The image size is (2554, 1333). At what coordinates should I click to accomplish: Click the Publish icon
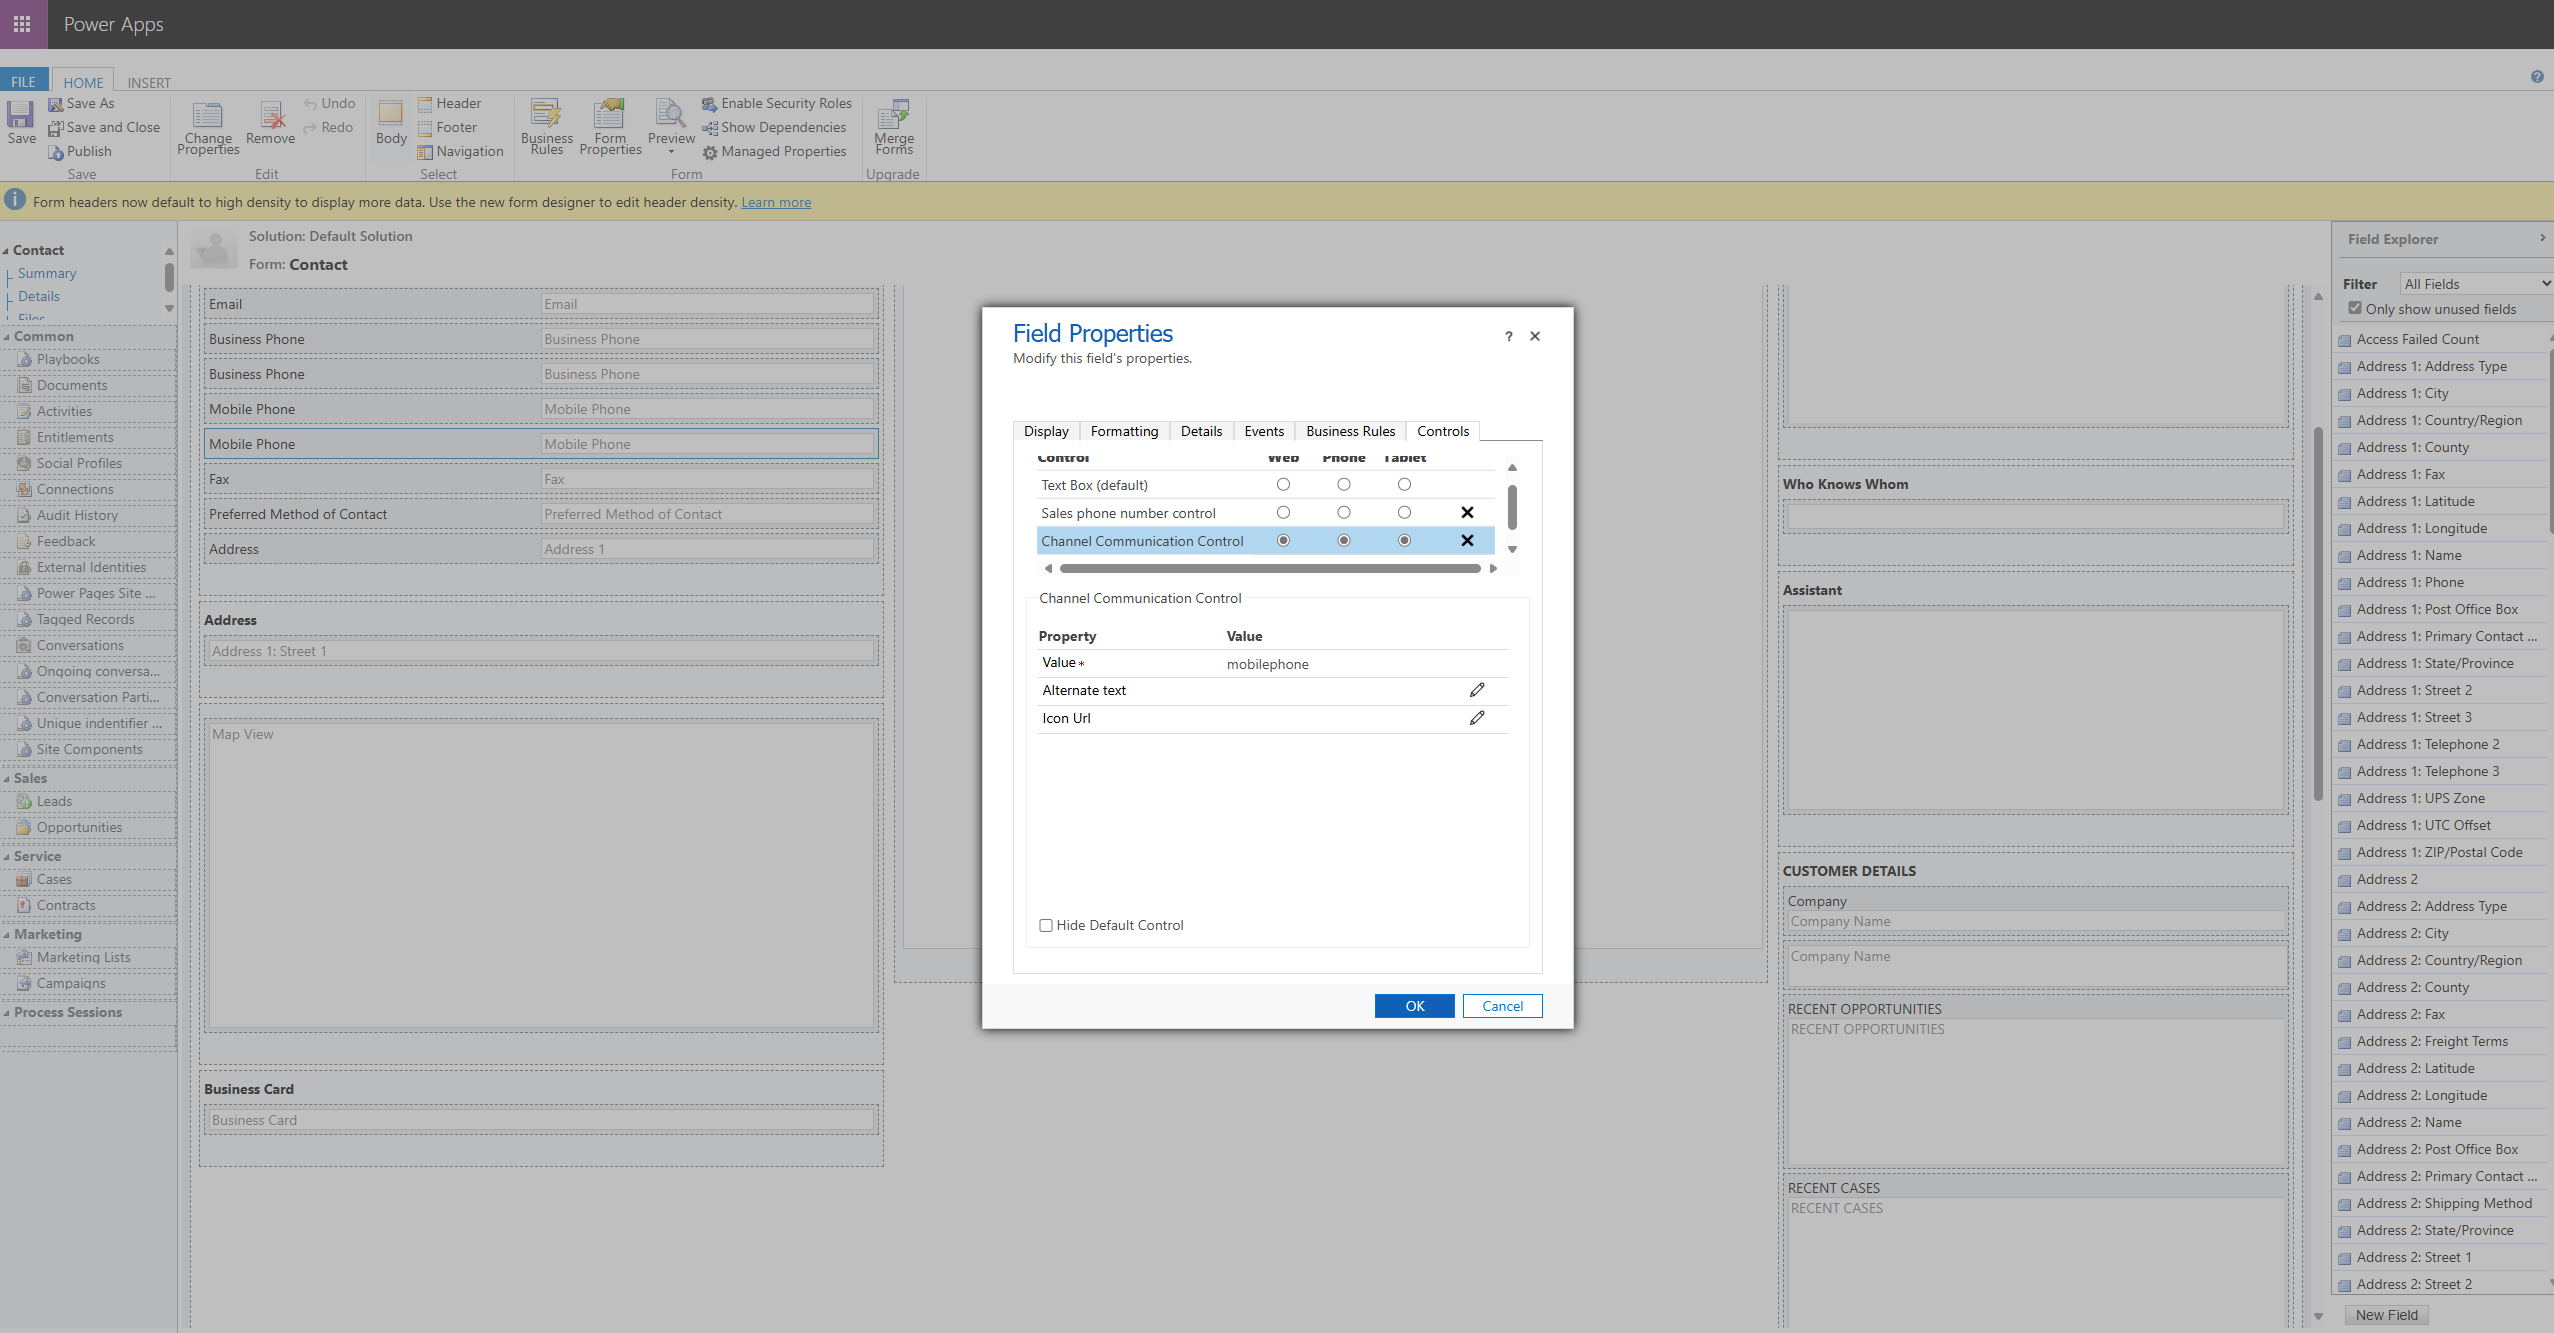pyautogui.click(x=57, y=152)
